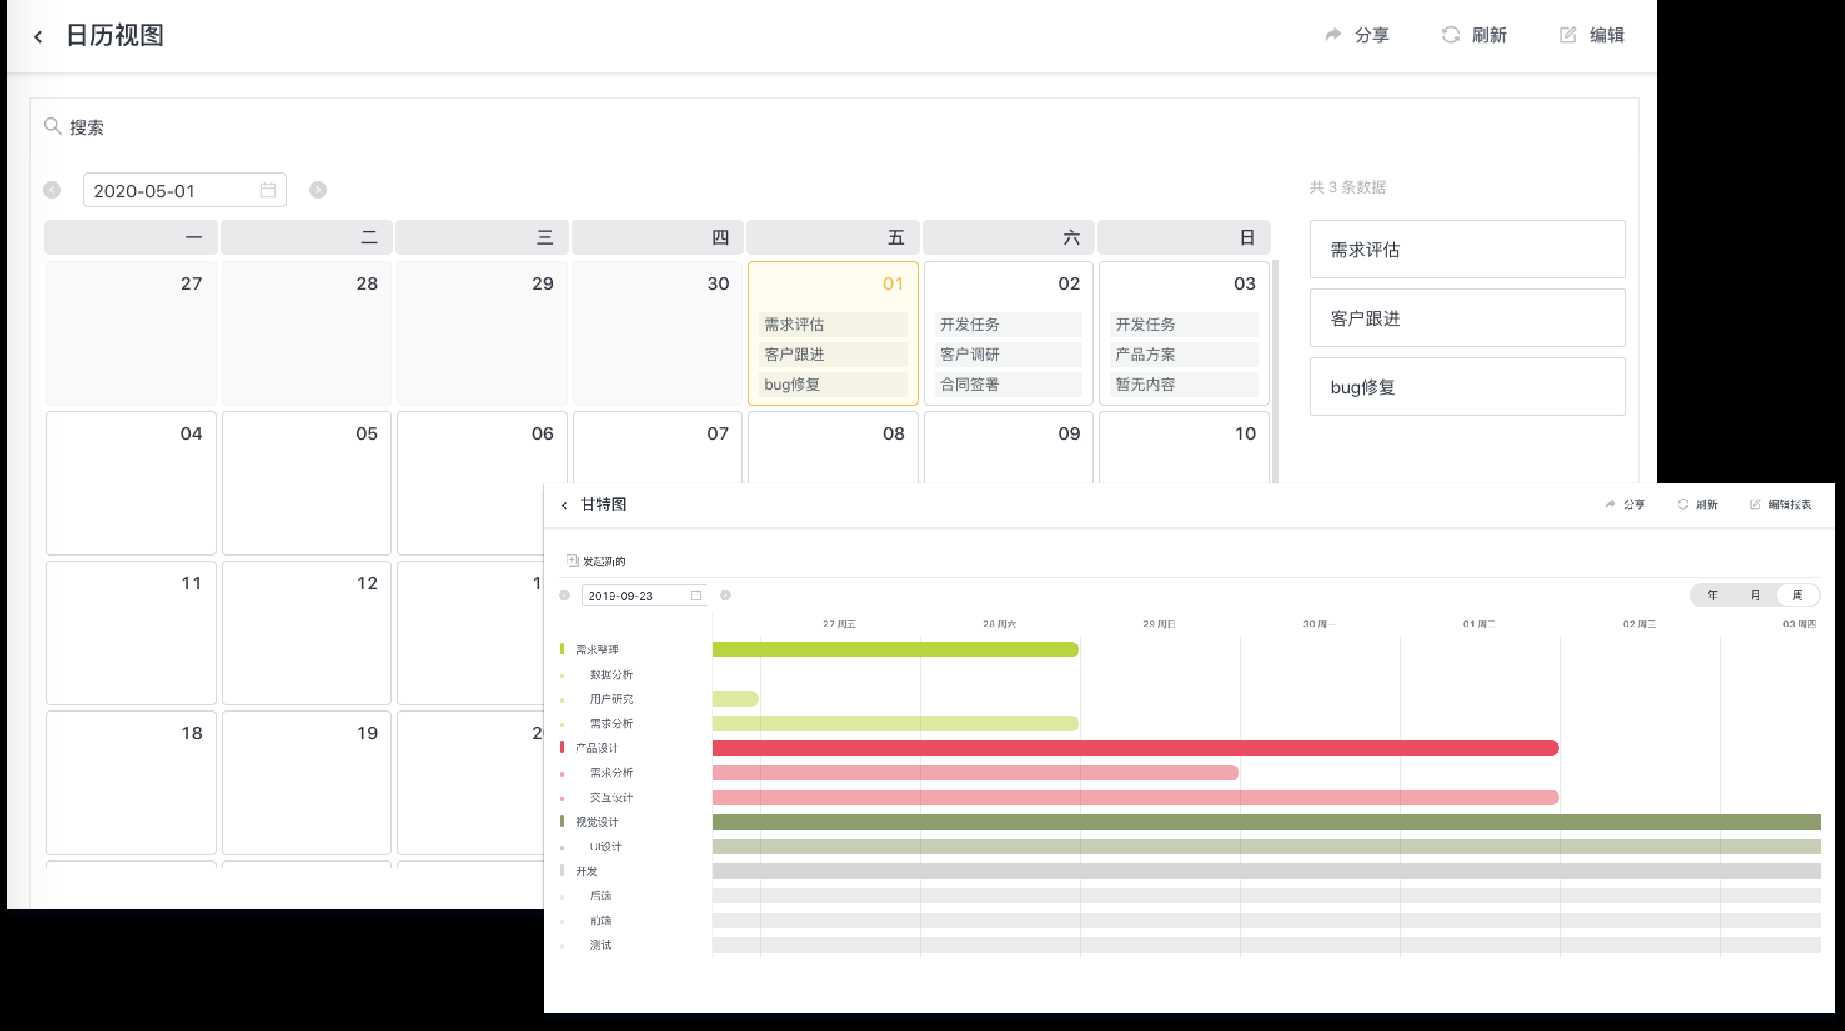Open the 需求评估 card in the side list
The image size is (1845, 1031).
(1467, 249)
